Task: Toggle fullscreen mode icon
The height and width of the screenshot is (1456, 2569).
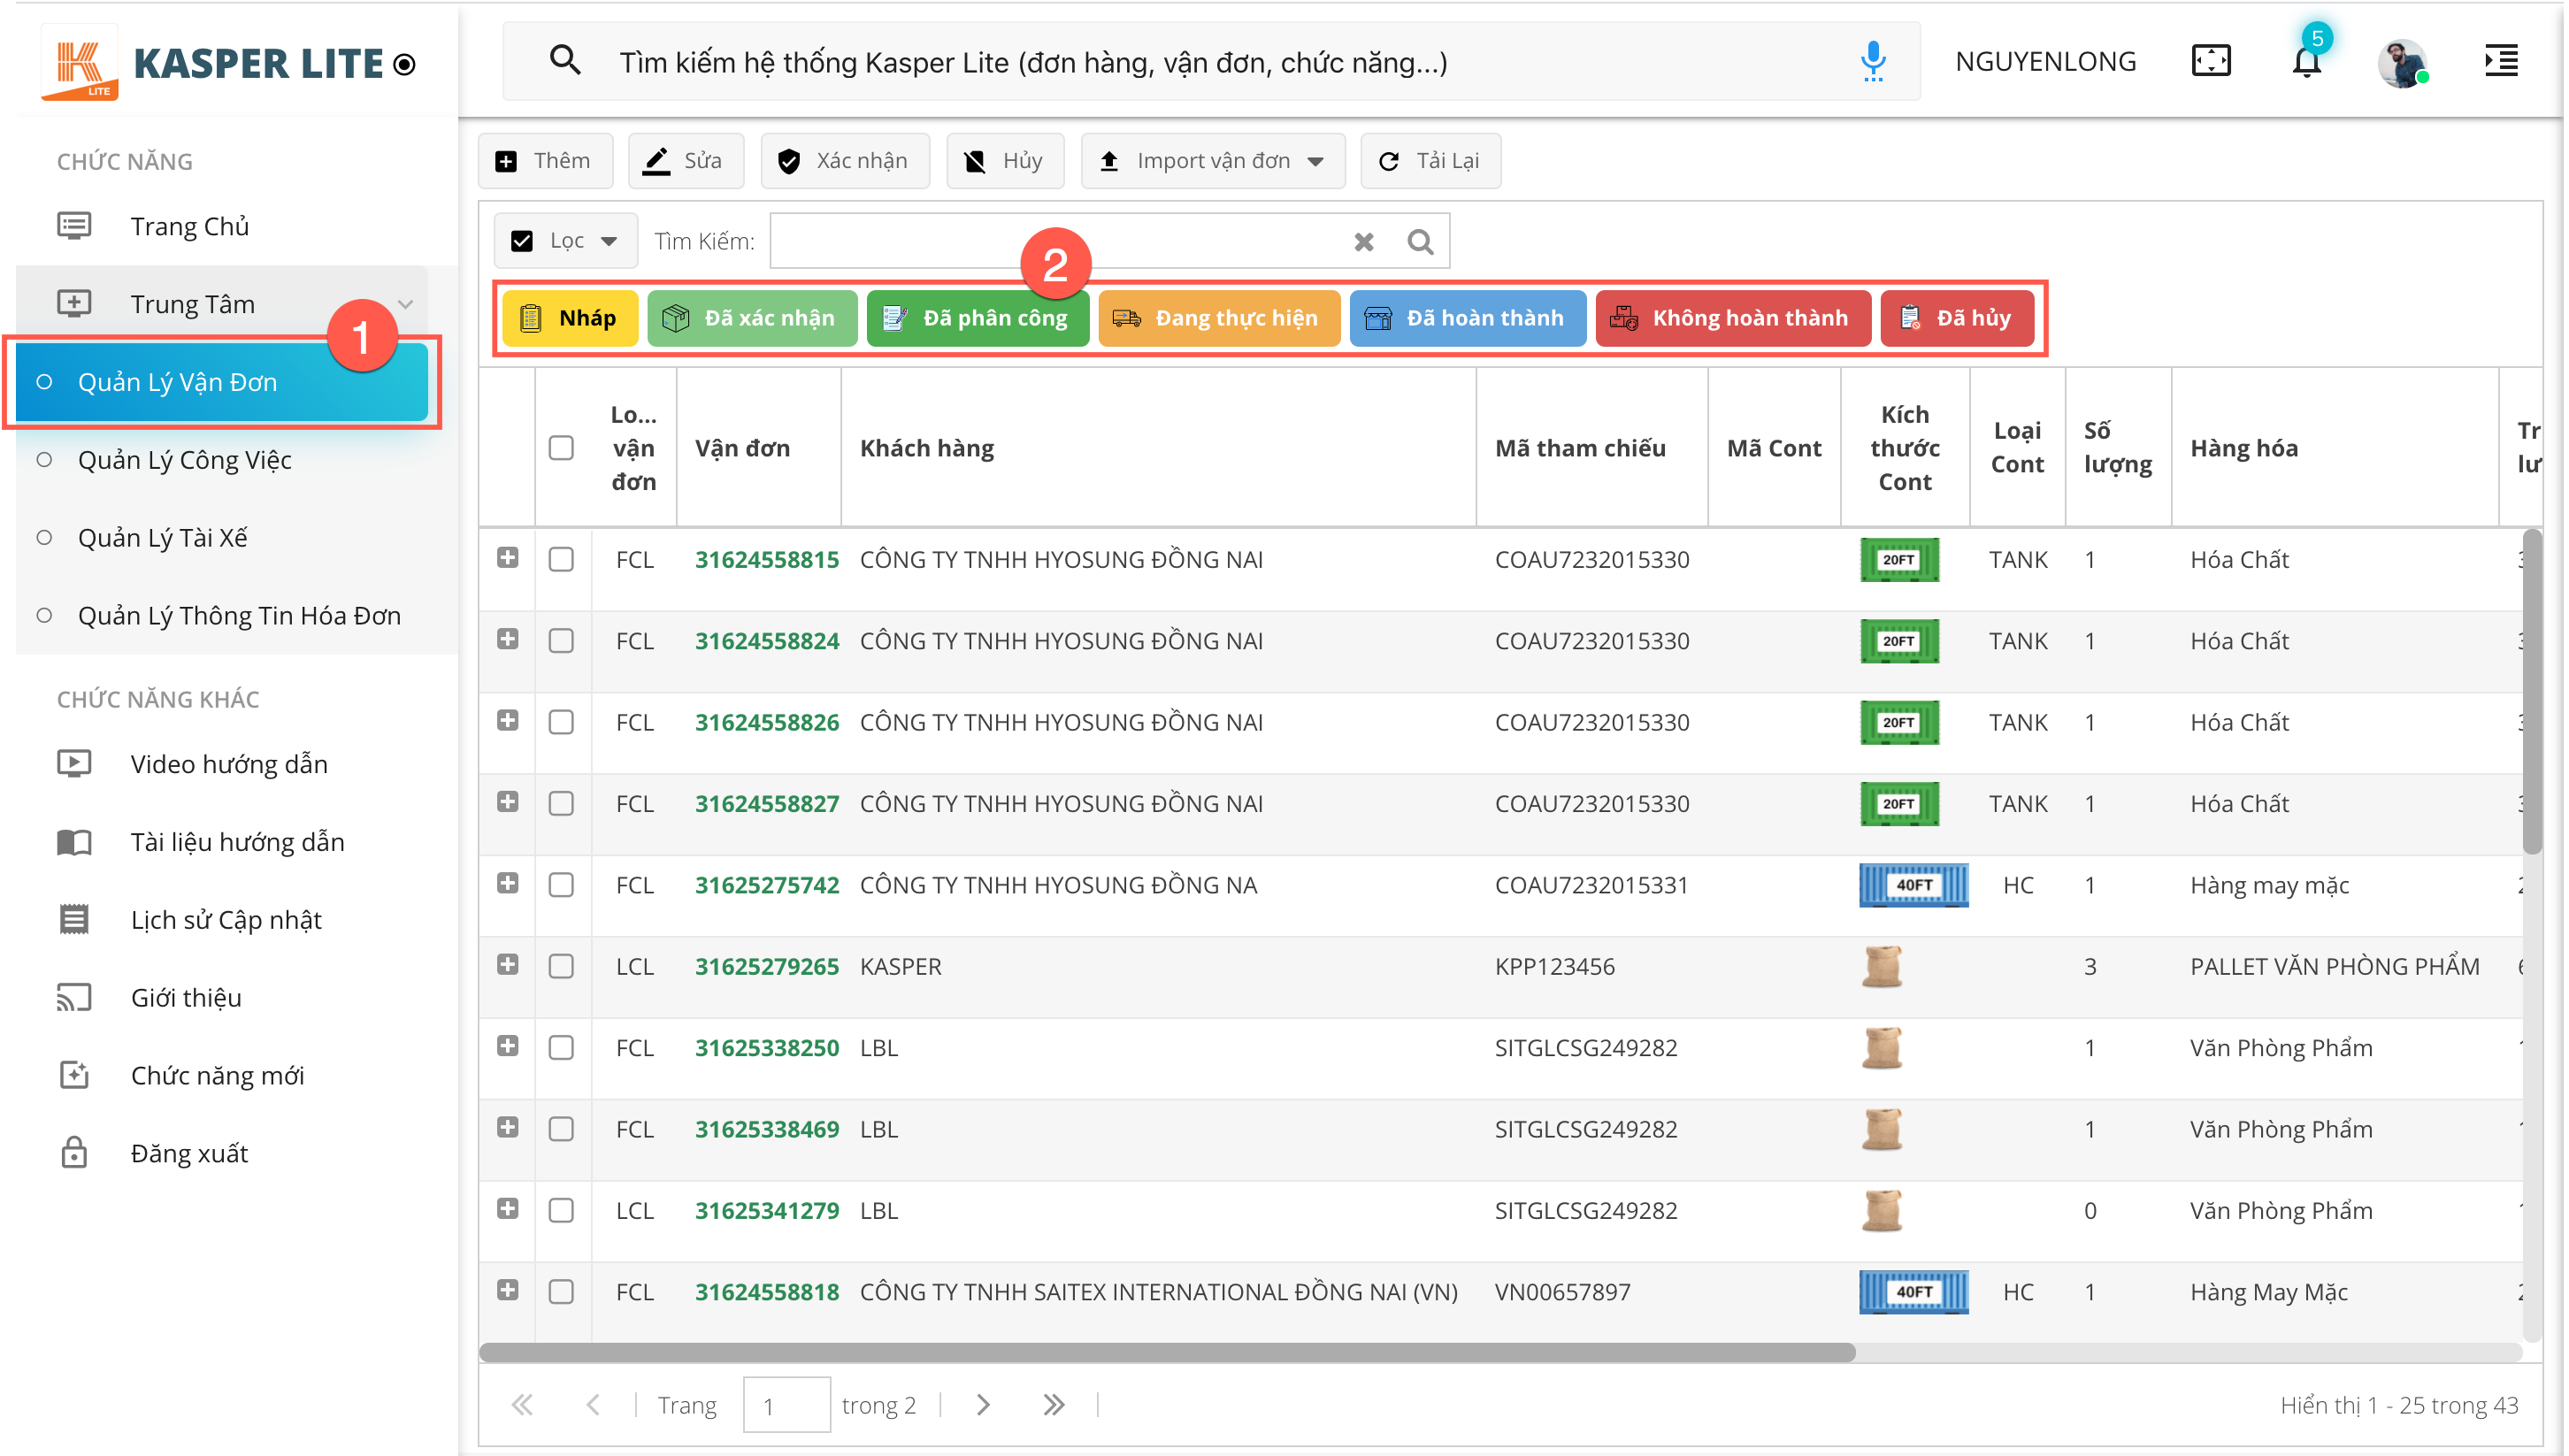Action: tap(2211, 61)
